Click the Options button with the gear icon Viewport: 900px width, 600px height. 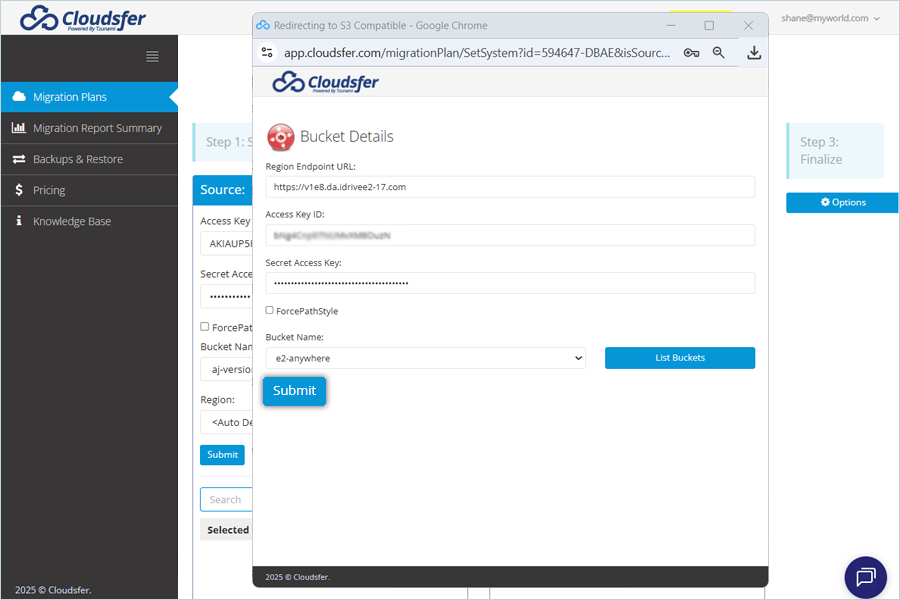[x=842, y=203]
